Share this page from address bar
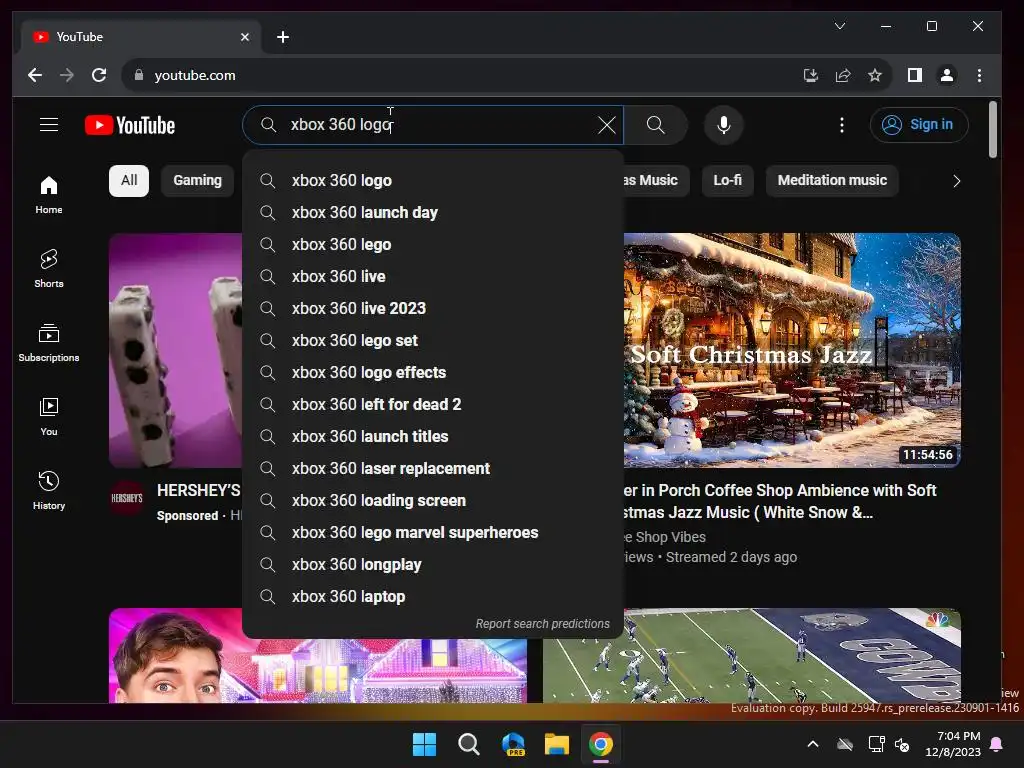 tap(842, 75)
